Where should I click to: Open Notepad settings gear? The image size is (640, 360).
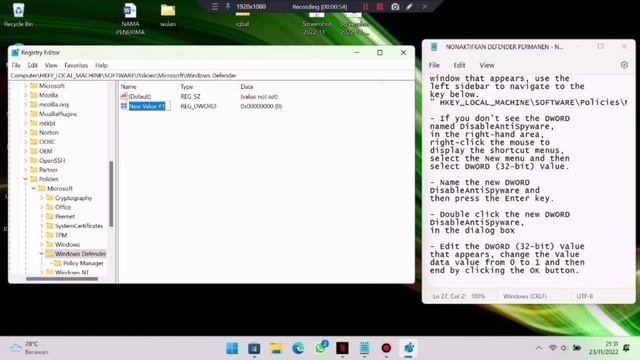click(624, 64)
